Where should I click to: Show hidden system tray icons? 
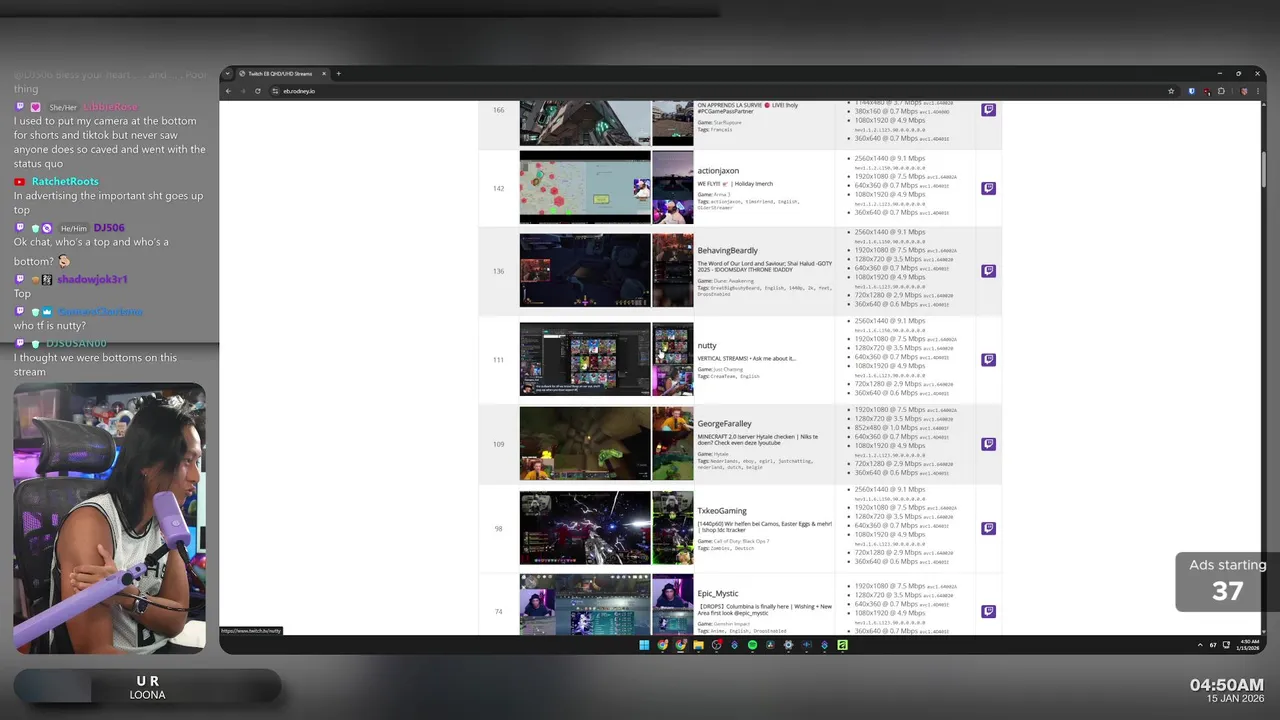tap(1201, 645)
